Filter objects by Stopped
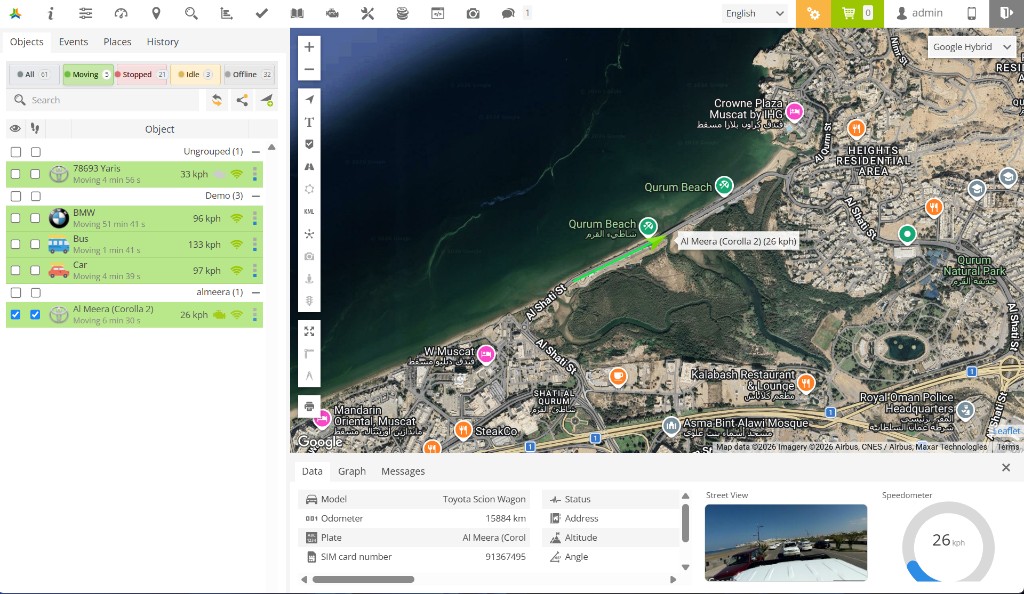The image size is (1024, 594). tap(140, 74)
